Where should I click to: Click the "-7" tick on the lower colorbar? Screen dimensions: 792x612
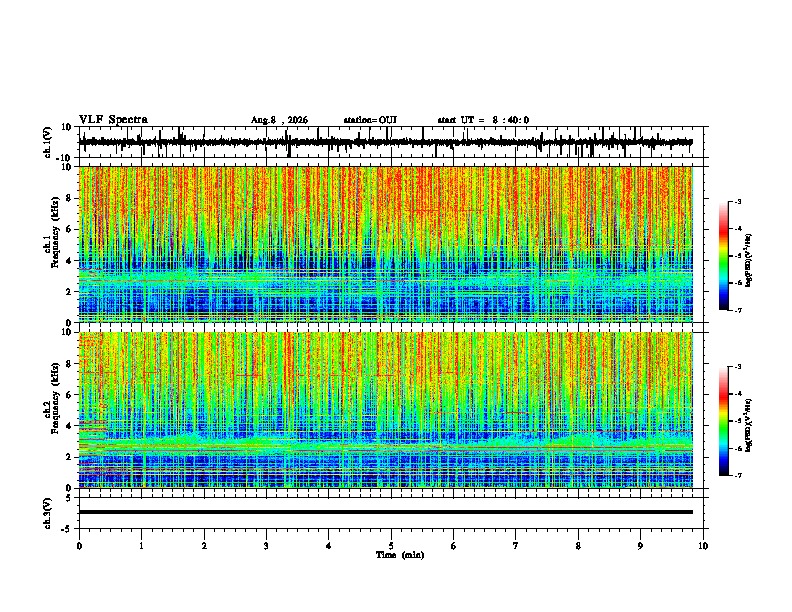pos(738,475)
